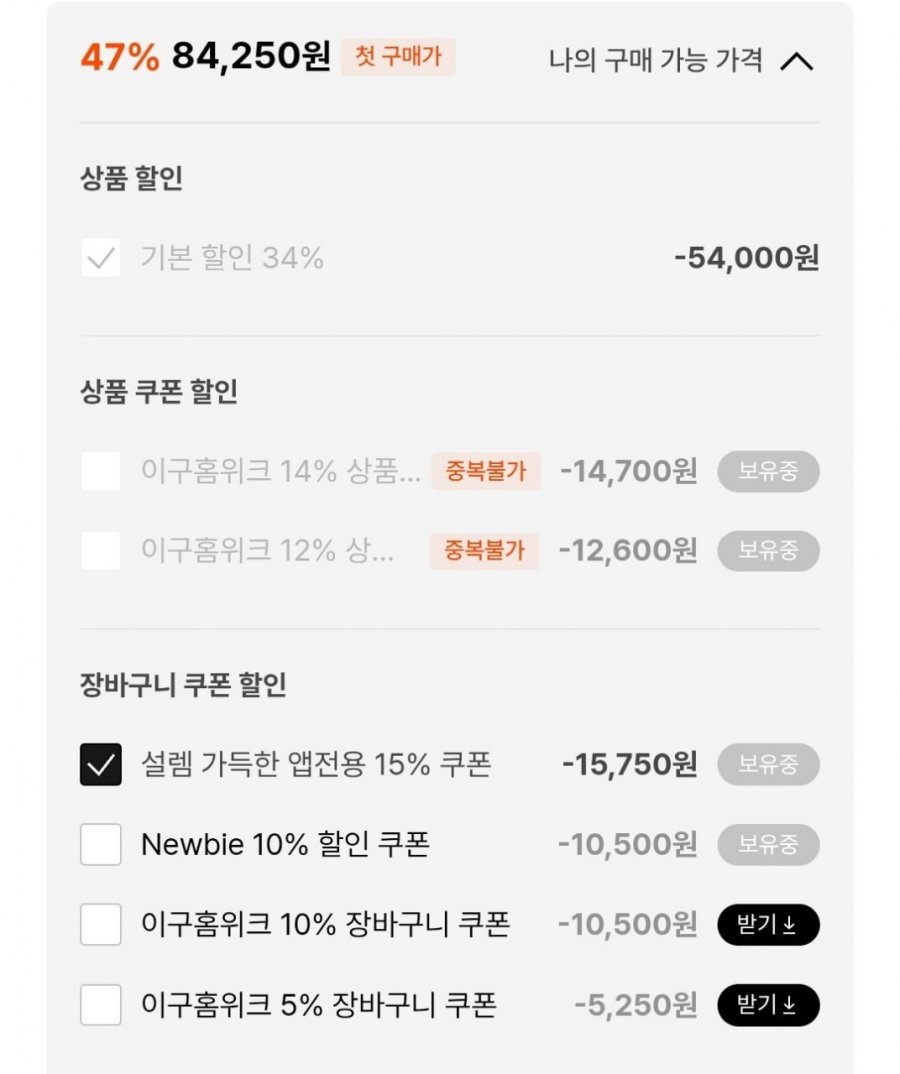
Task: Download the 이구홈위크 10% 장바구니 coupon with 받기
Action: (768, 924)
